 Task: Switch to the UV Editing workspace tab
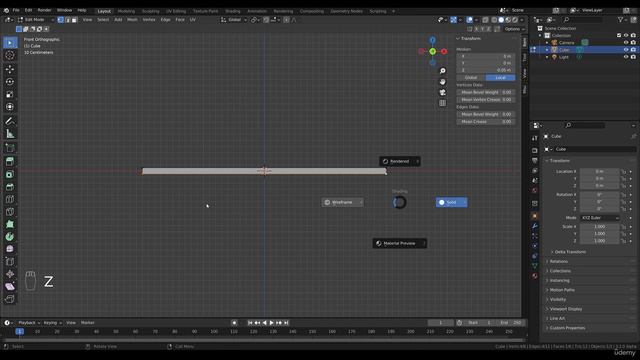[x=176, y=11]
